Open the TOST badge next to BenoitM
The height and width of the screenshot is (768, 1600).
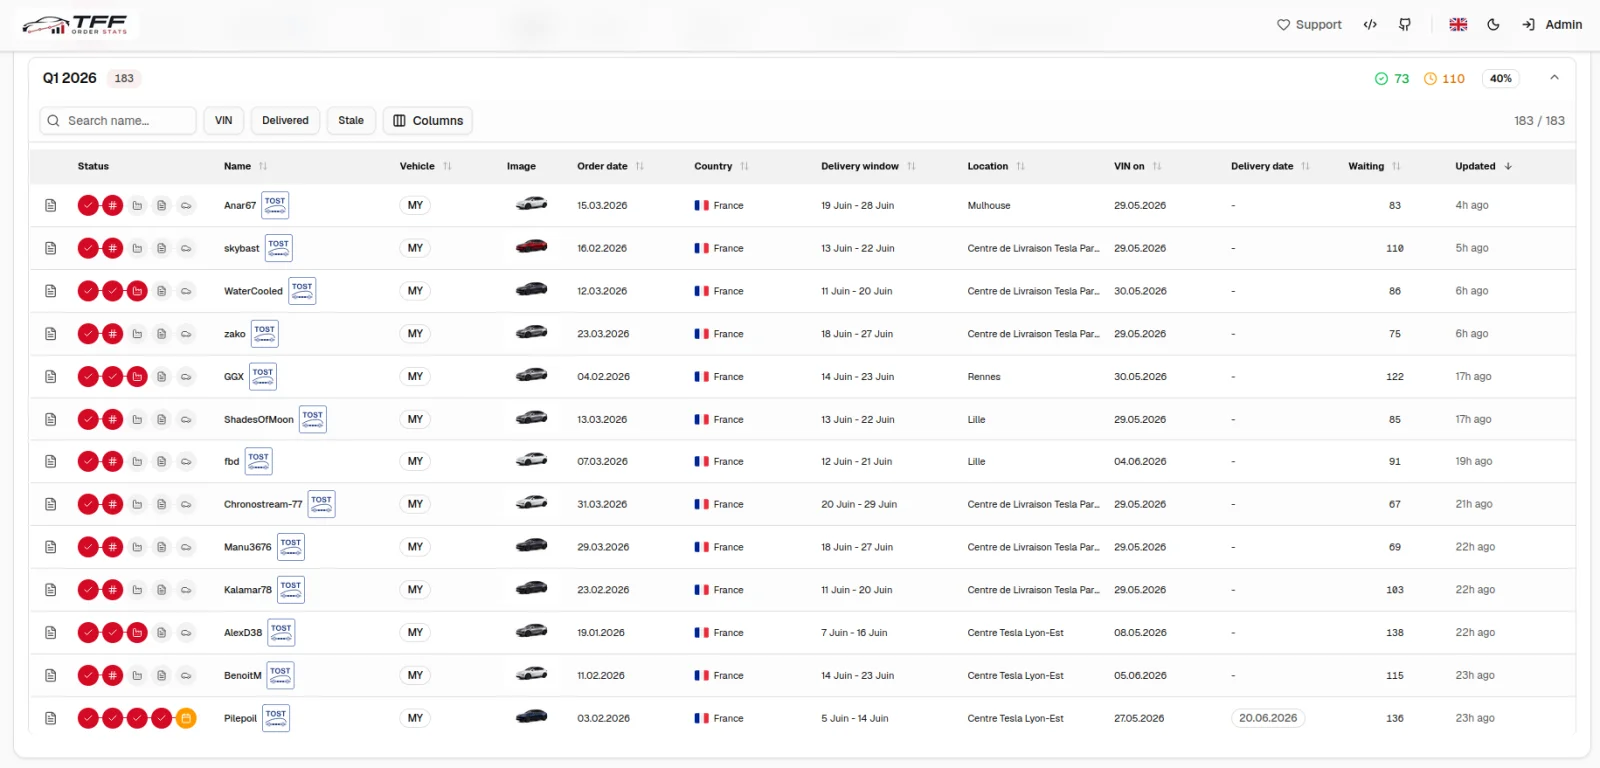point(280,675)
